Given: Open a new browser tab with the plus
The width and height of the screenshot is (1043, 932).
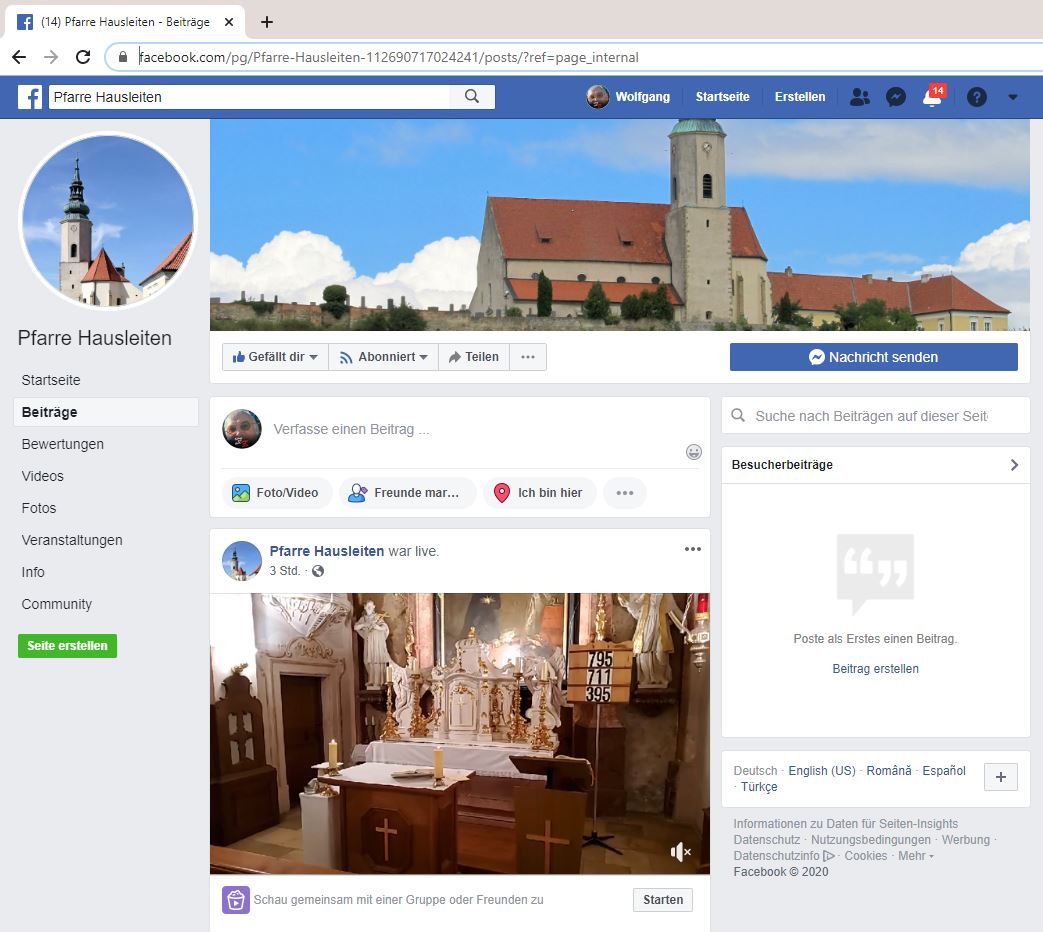Looking at the screenshot, I should pyautogui.click(x=267, y=22).
